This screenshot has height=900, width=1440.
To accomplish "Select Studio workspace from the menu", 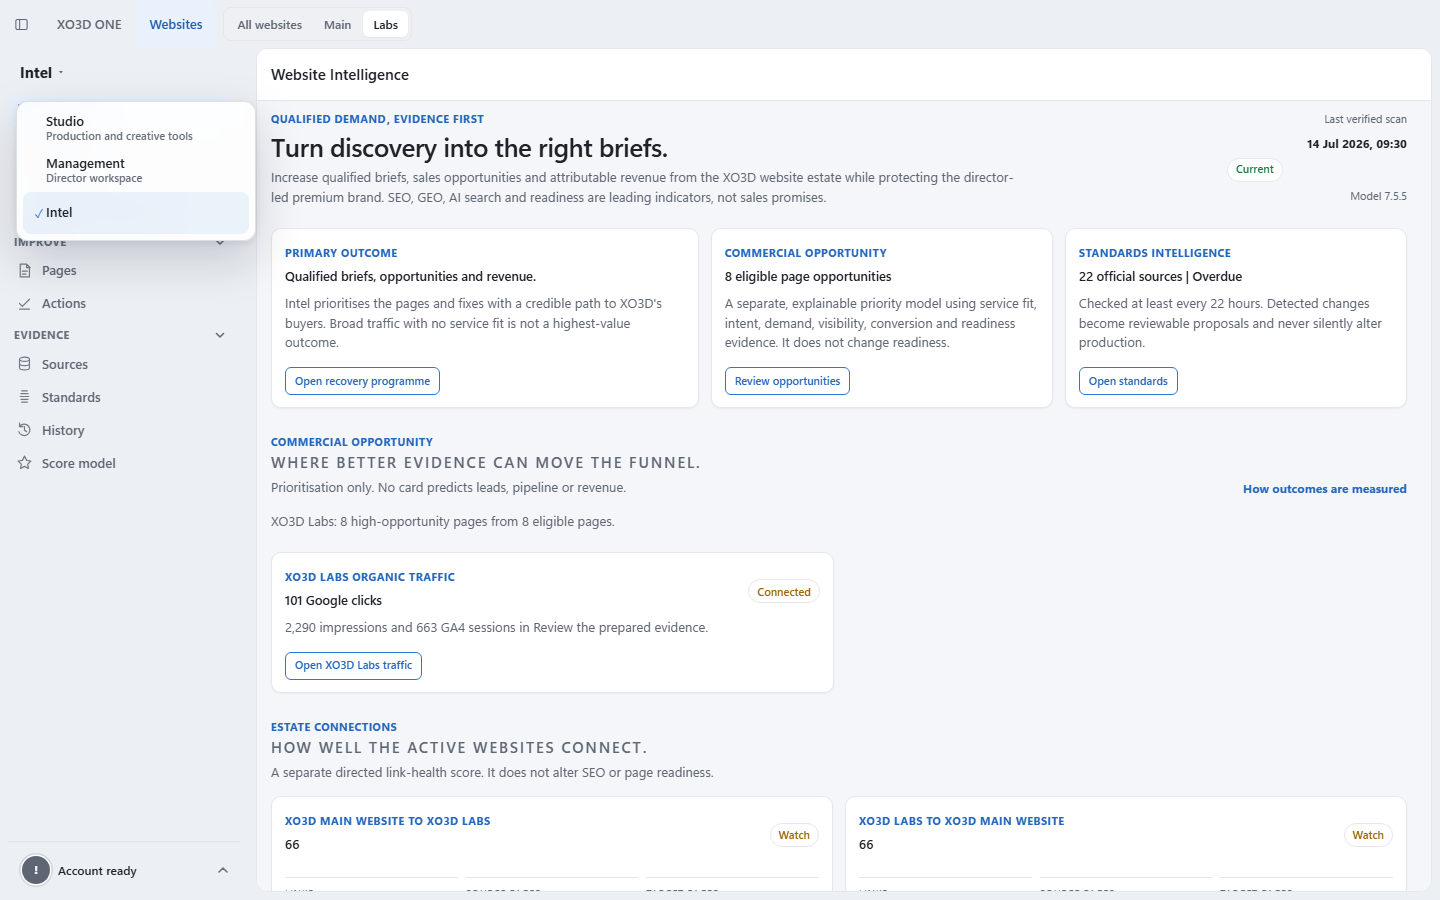I will [136, 129].
